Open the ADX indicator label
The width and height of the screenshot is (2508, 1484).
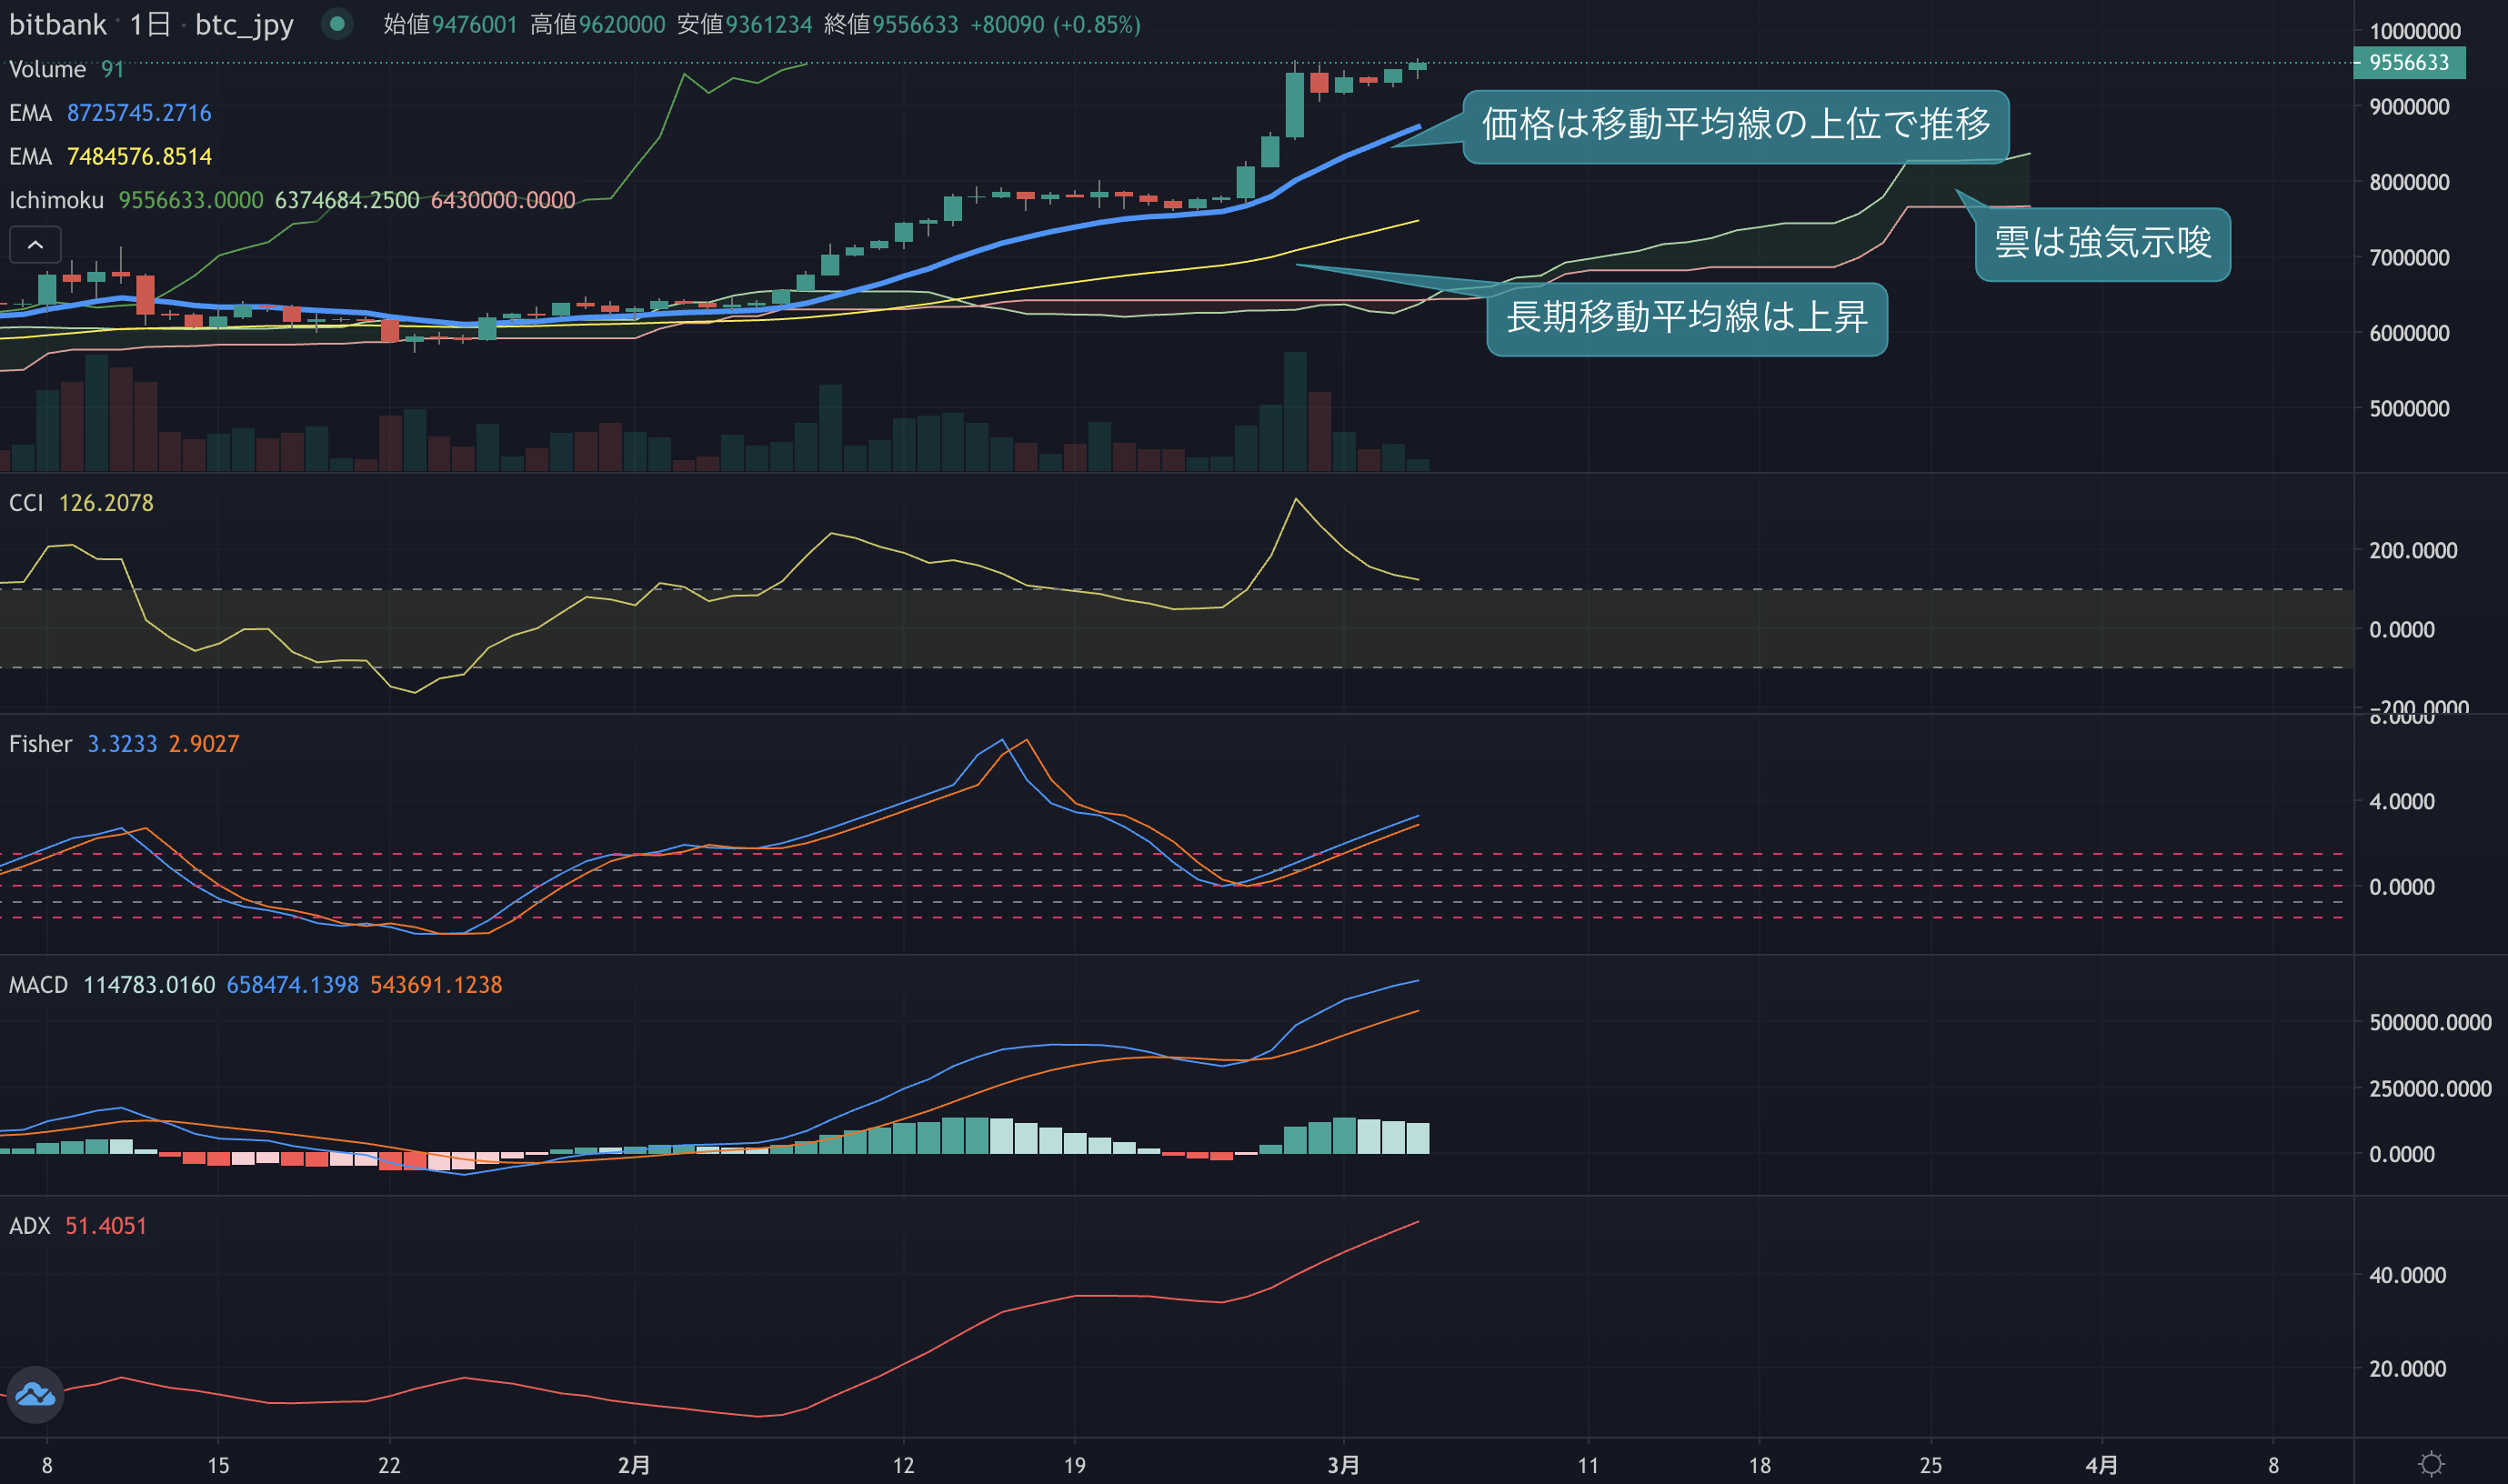pyautogui.click(x=29, y=1225)
